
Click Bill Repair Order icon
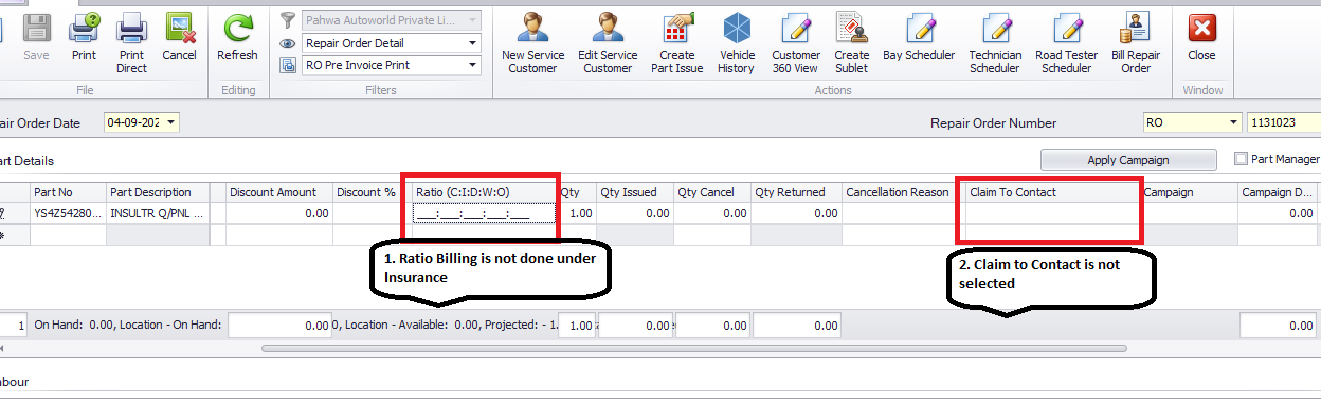coord(1136,43)
